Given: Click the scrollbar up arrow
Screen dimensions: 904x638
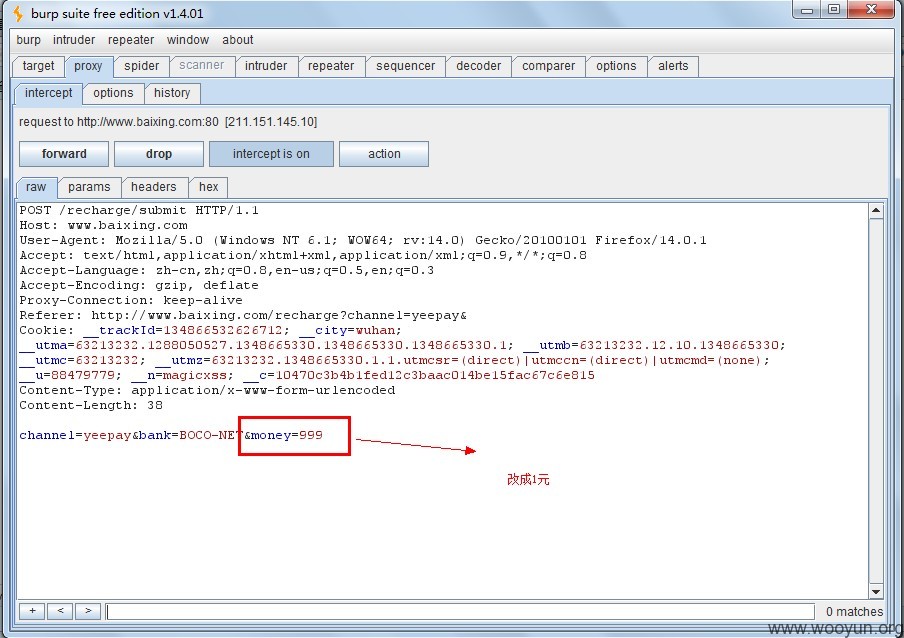Looking at the screenshot, I should point(876,210).
